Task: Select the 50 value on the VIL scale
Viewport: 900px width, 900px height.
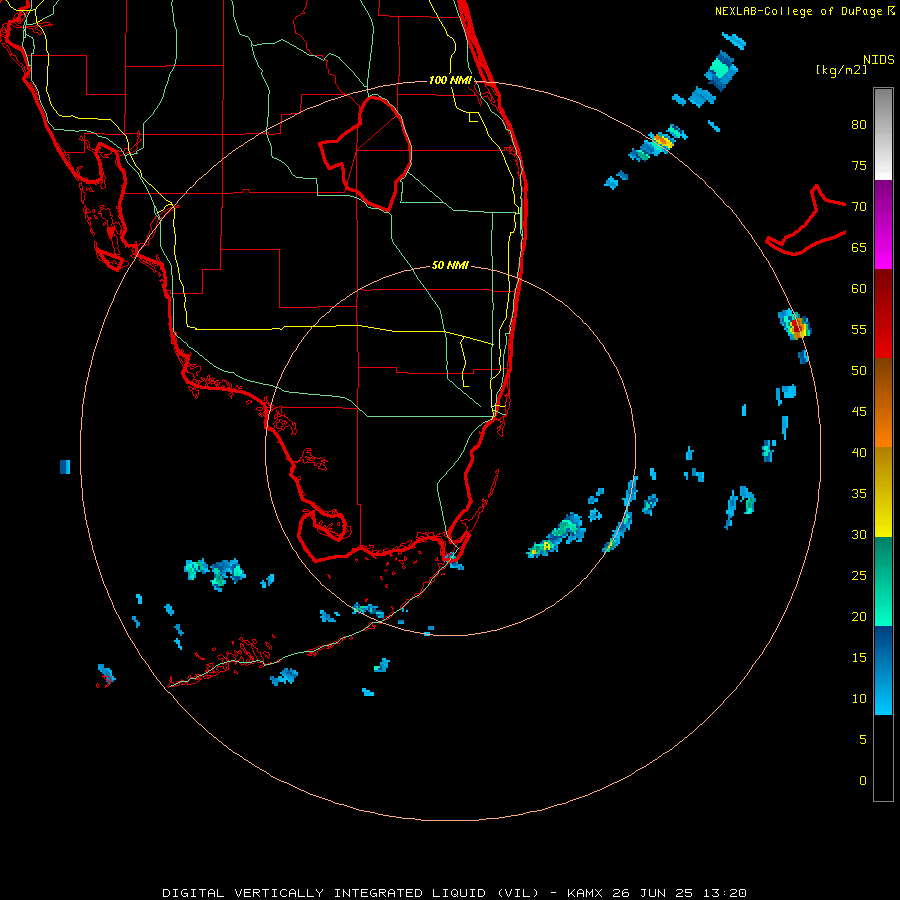Action: click(859, 370)
